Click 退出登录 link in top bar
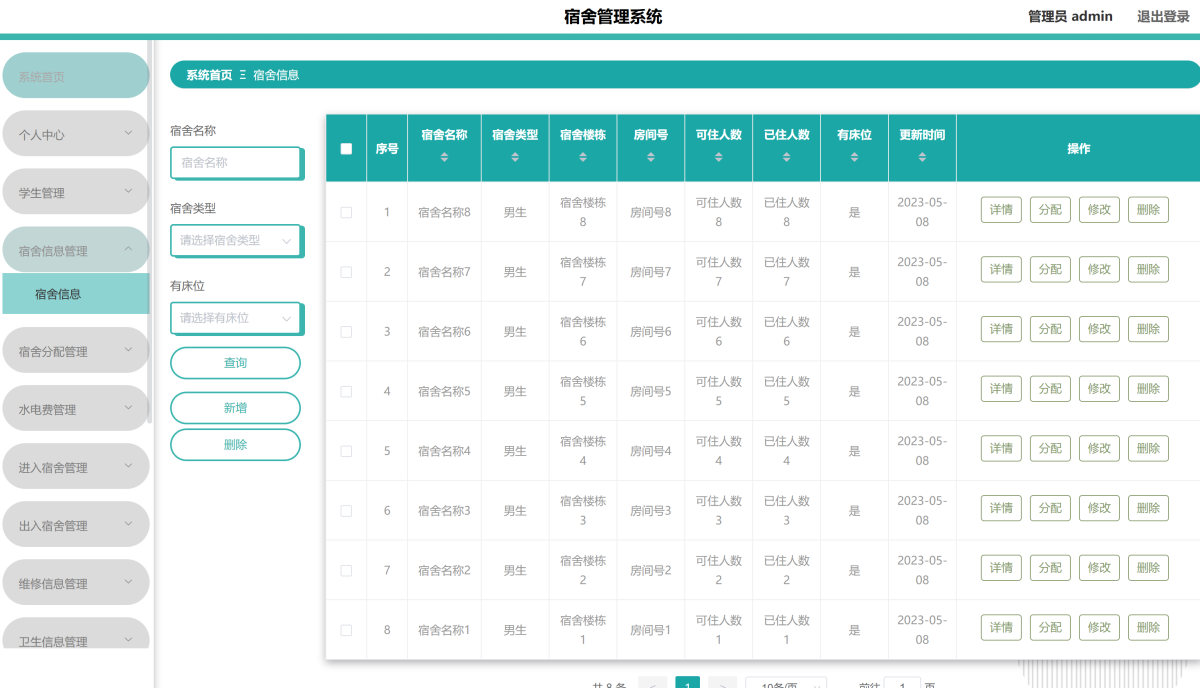 [1163, 17]
